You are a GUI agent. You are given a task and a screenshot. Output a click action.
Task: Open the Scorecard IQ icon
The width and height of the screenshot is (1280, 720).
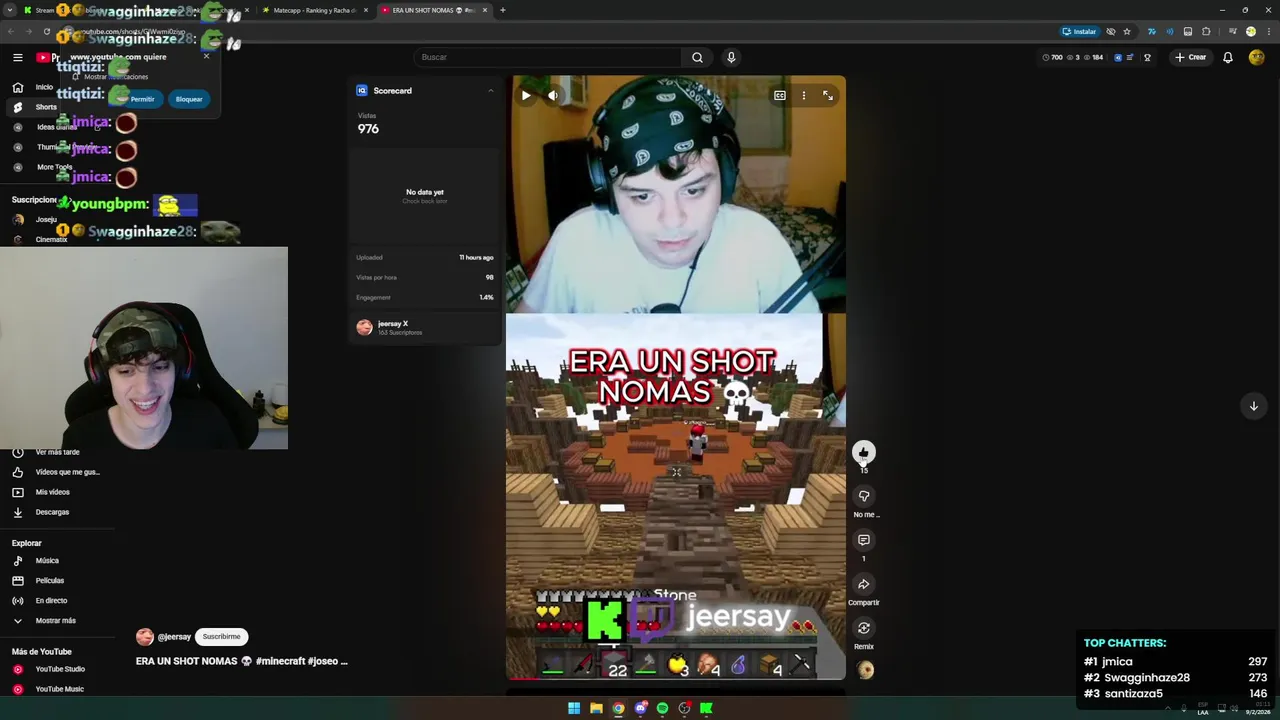pyautogui.click(x=362, y=91)
